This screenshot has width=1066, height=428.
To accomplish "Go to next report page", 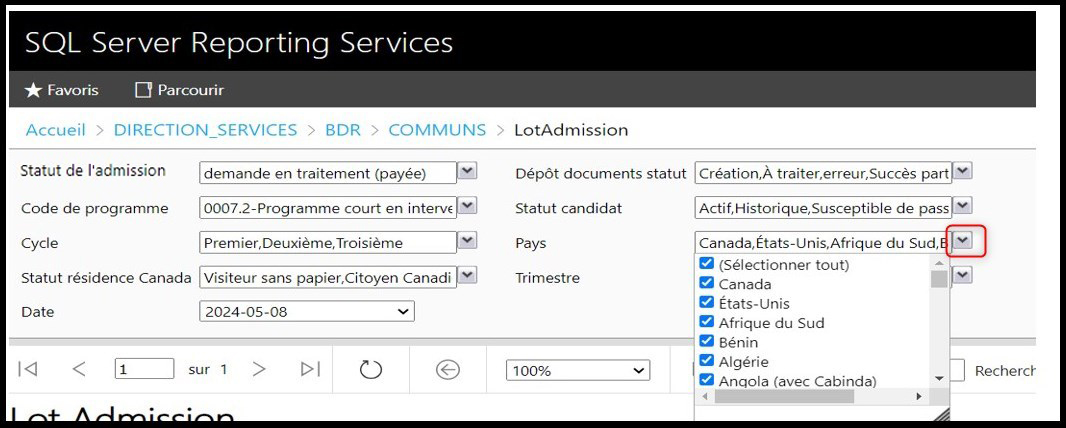I will [x=259, y=369].
